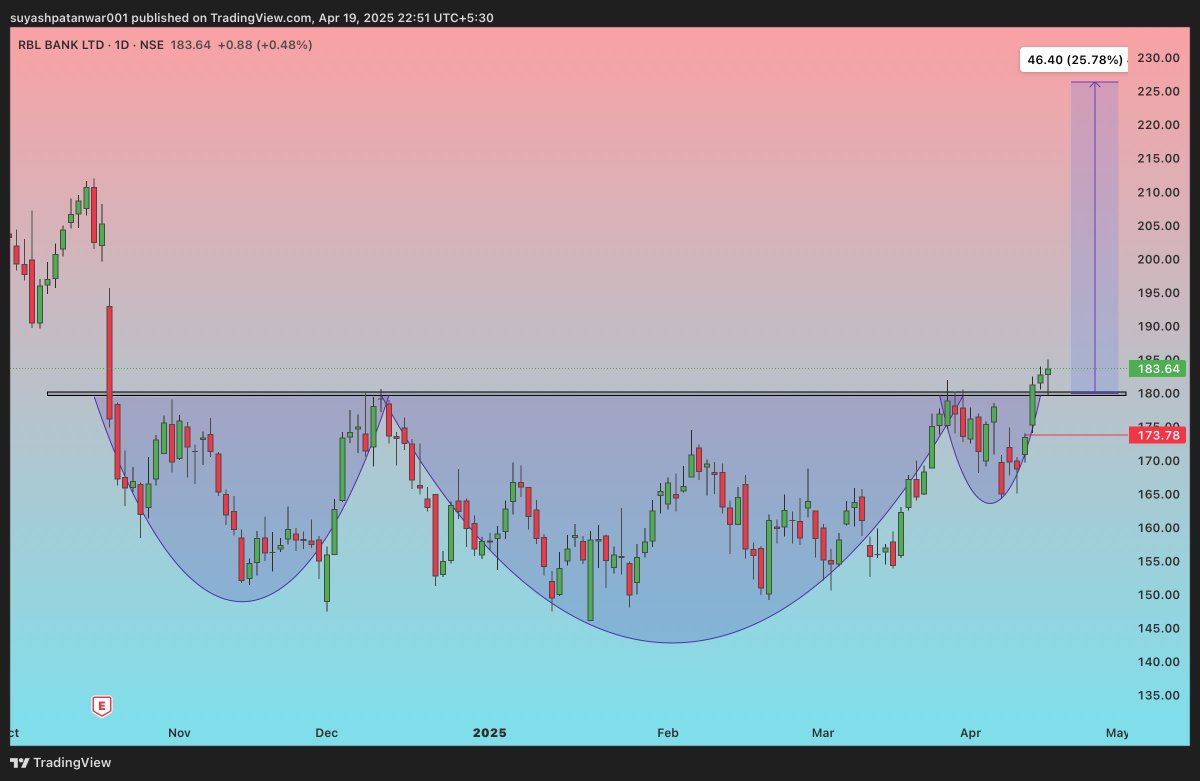Click the 230.00 price axis label
1200x781 pixels.
tap(1157, 58)
